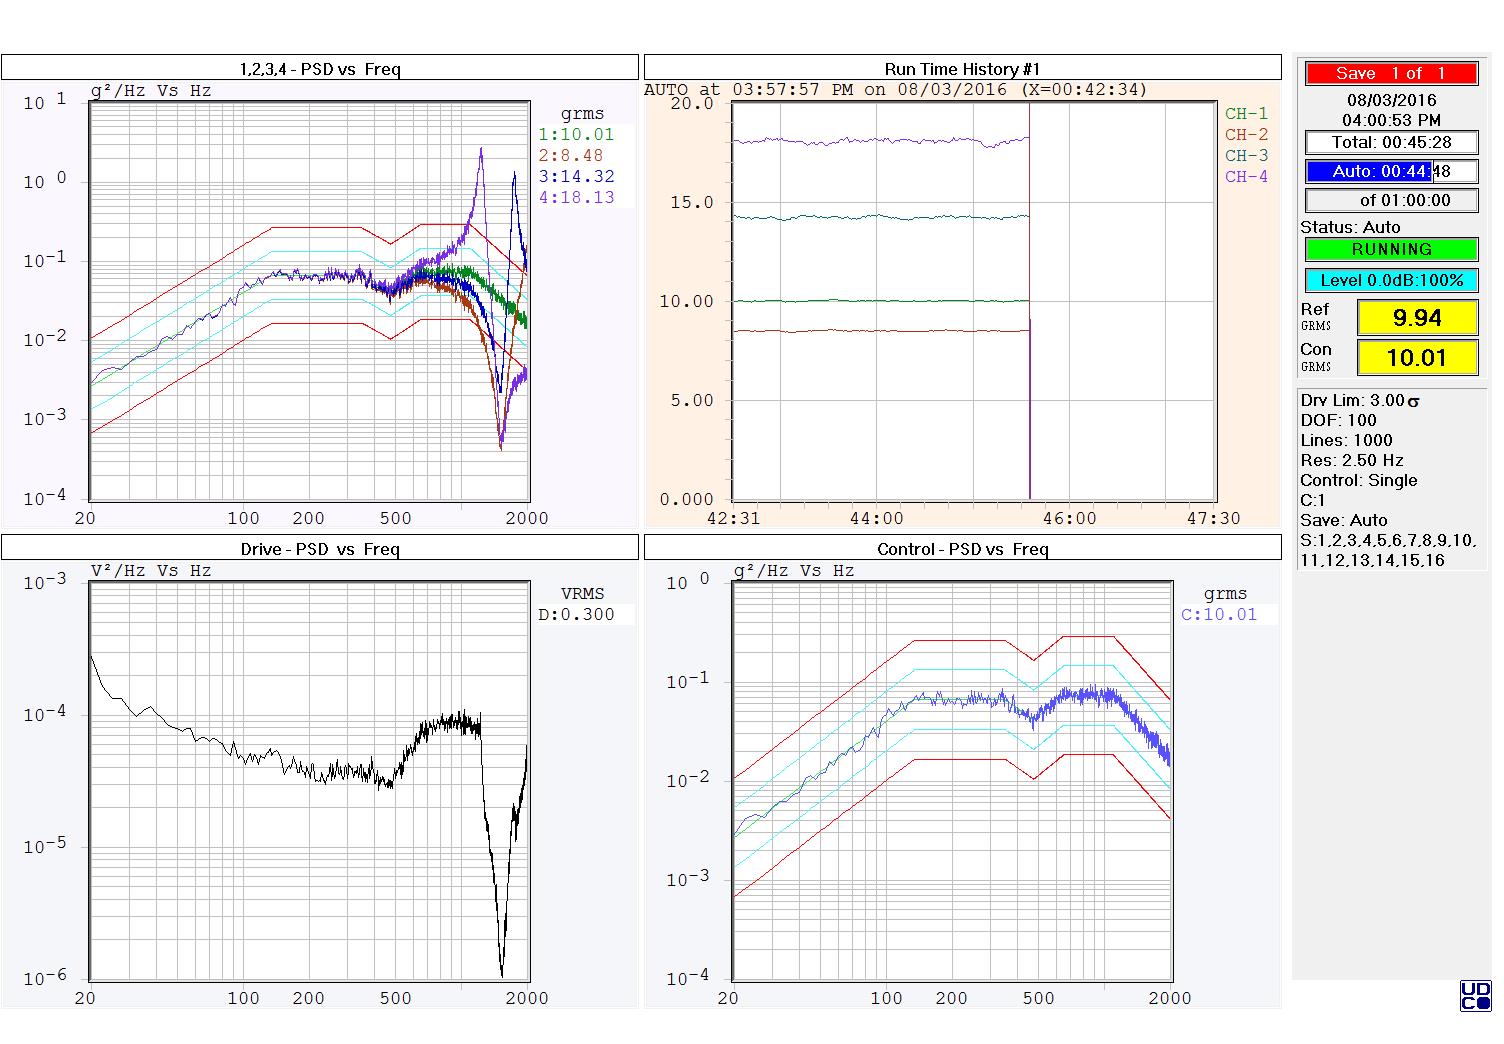Open the Control - PSD vs Freq title bar
This screenshot has height=1044, width=1504.
963,548
